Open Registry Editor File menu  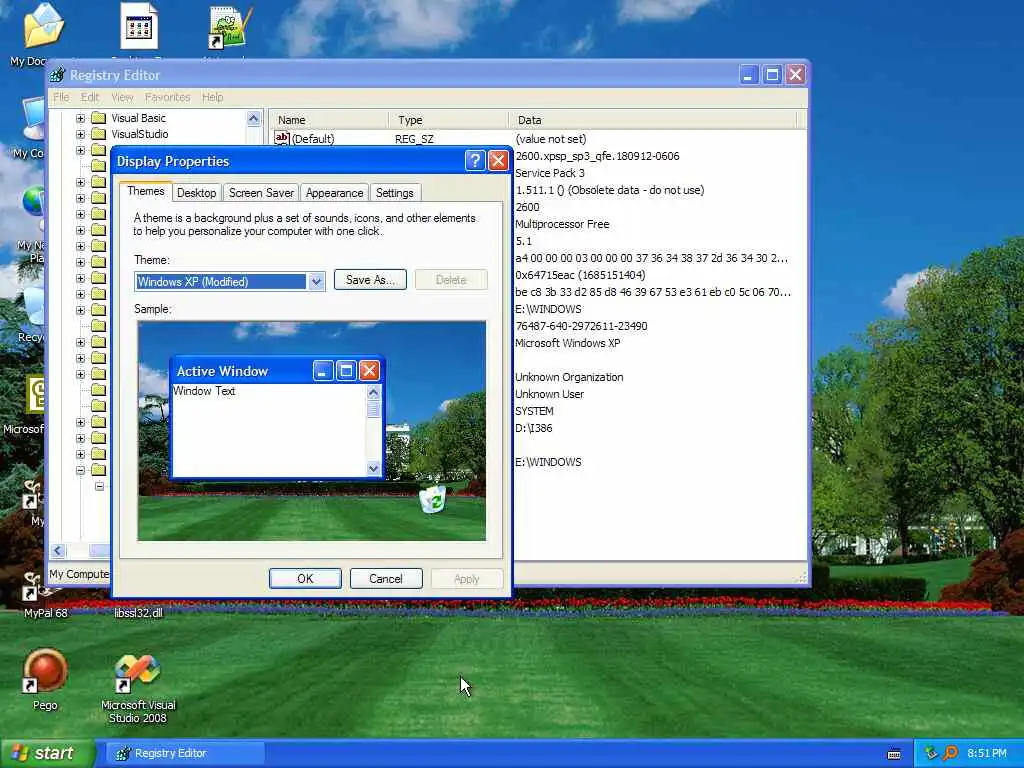coord(61,97)
